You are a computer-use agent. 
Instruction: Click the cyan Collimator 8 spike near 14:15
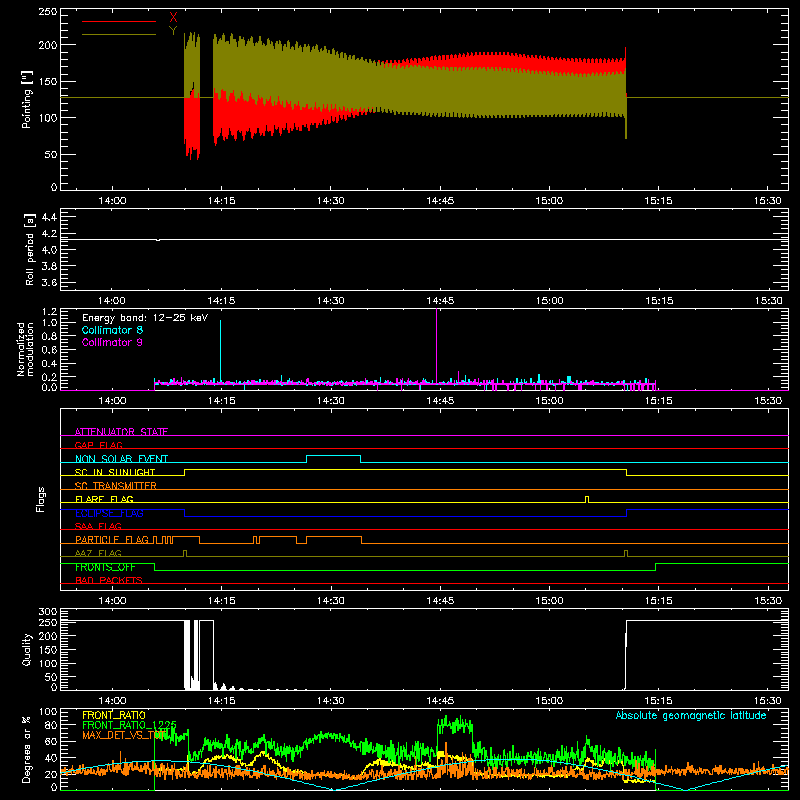(220, 350)
